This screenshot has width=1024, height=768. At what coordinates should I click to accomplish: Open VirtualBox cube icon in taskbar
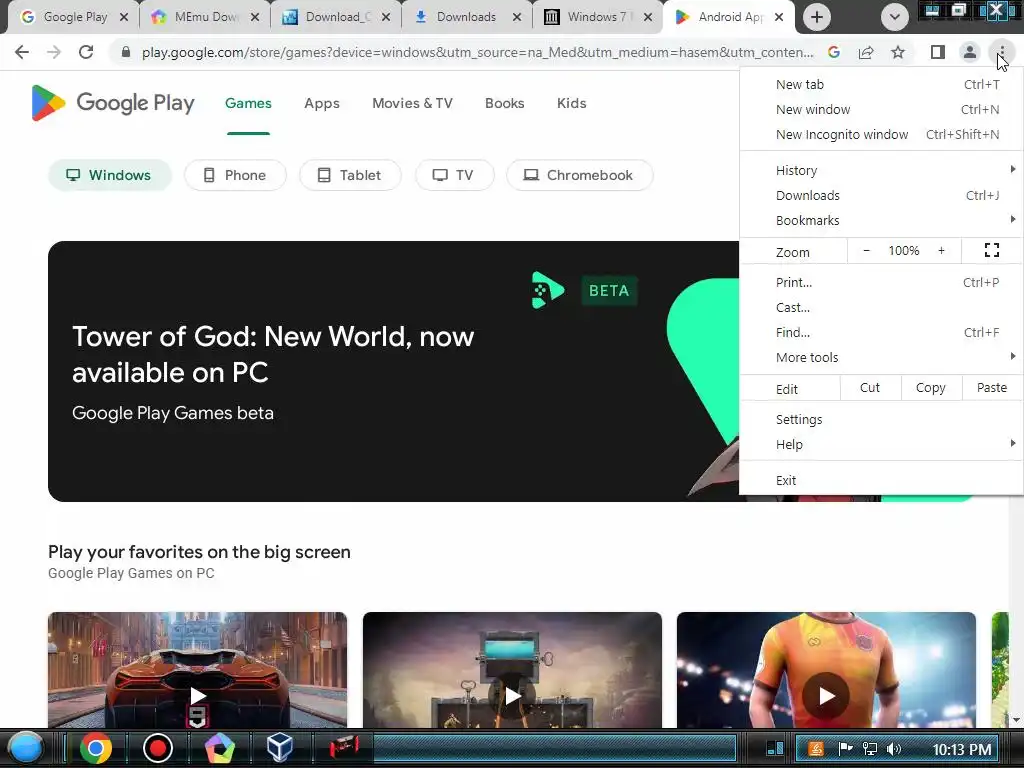click(x=280, y=748)
